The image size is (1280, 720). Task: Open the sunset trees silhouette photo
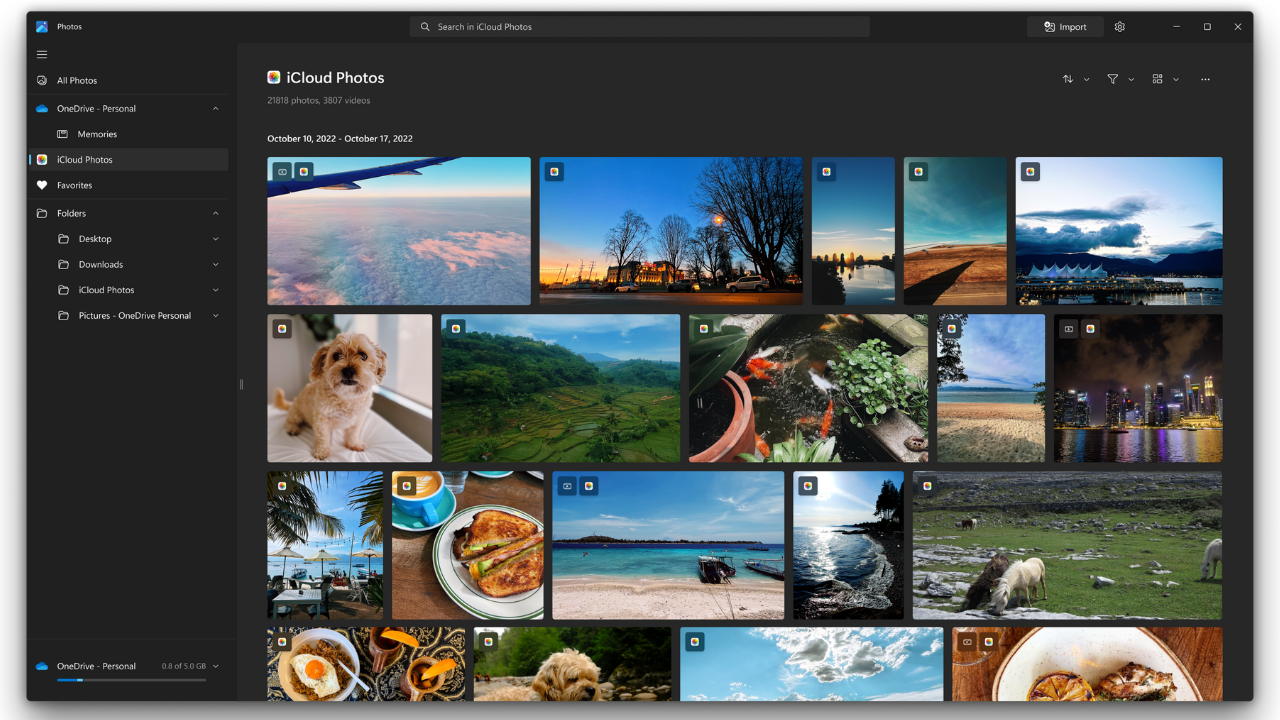pyautogui.click(x=671, y=231)
